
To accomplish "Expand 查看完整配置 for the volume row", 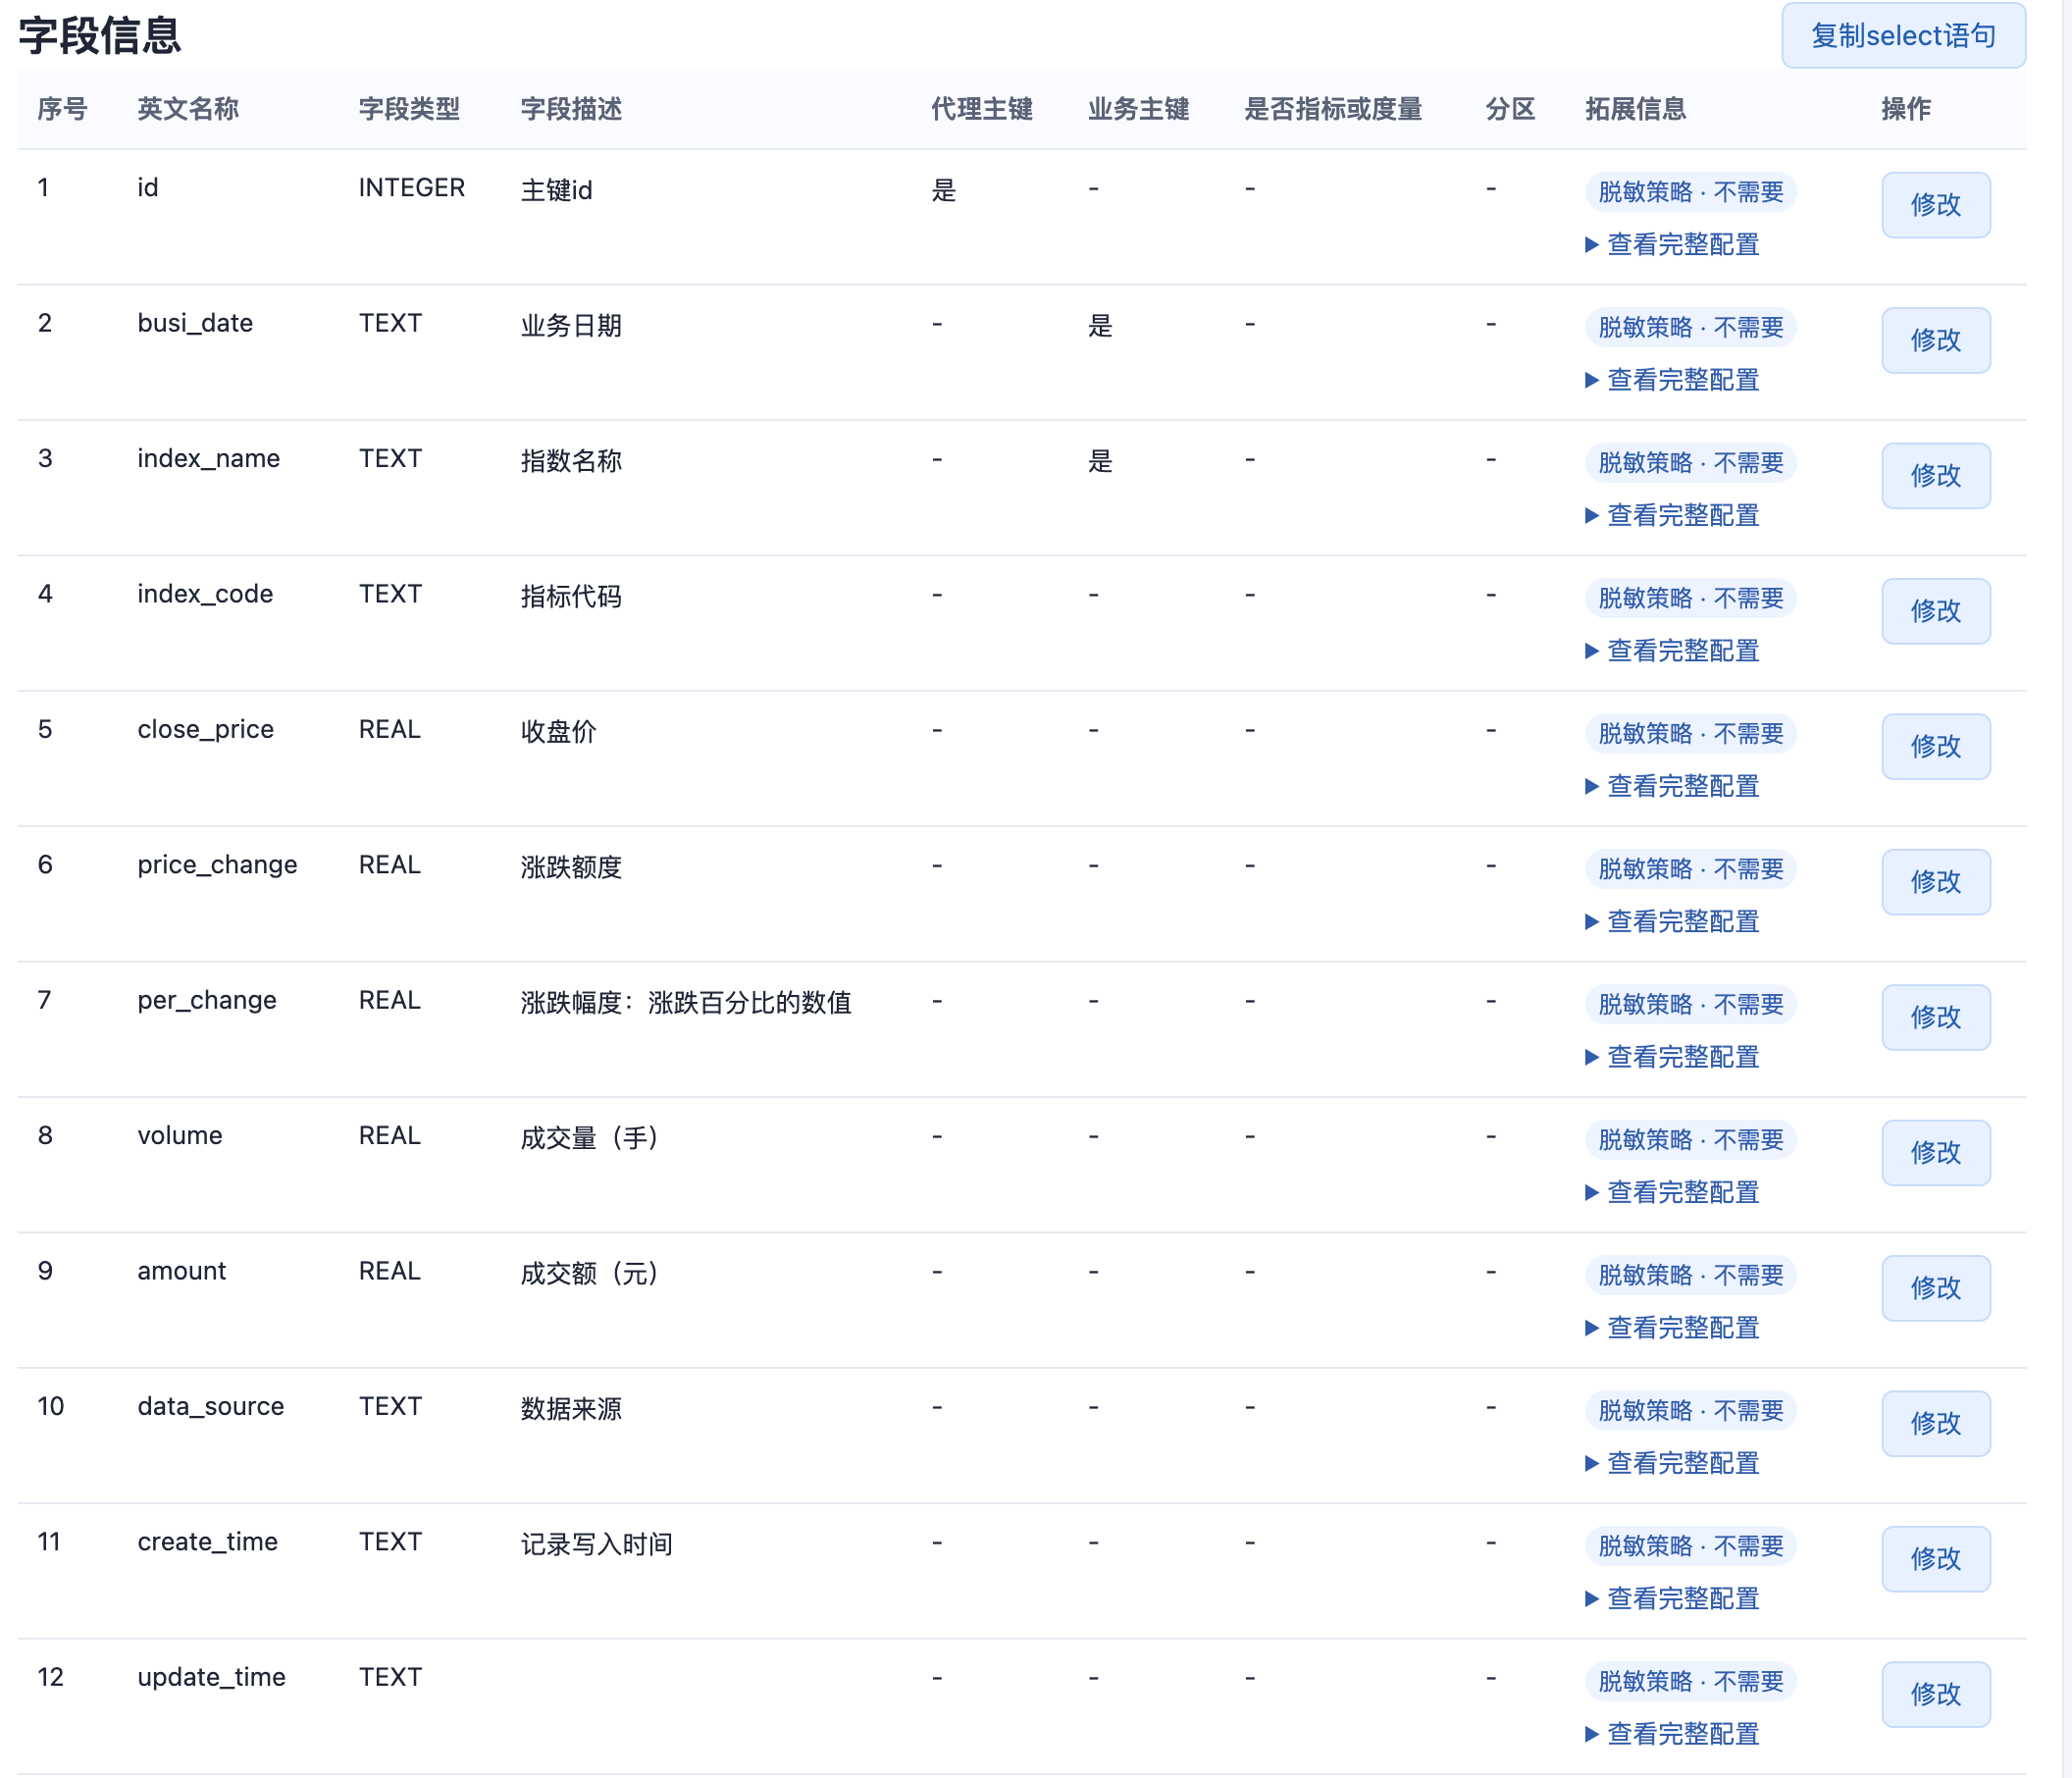I will pos(1672,1193).
